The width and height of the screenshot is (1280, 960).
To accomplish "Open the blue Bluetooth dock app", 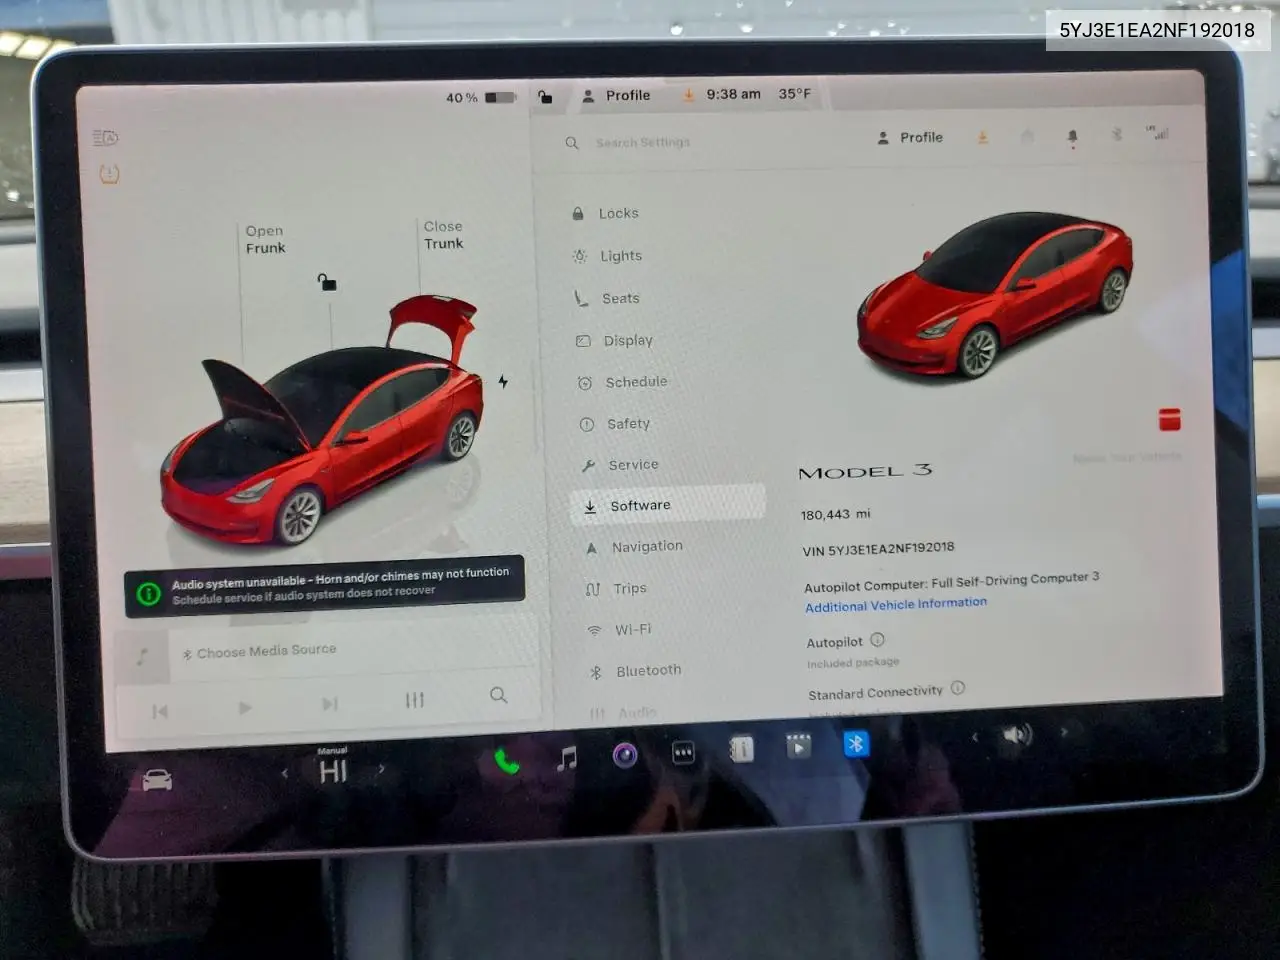I will [x=856, y=743].
